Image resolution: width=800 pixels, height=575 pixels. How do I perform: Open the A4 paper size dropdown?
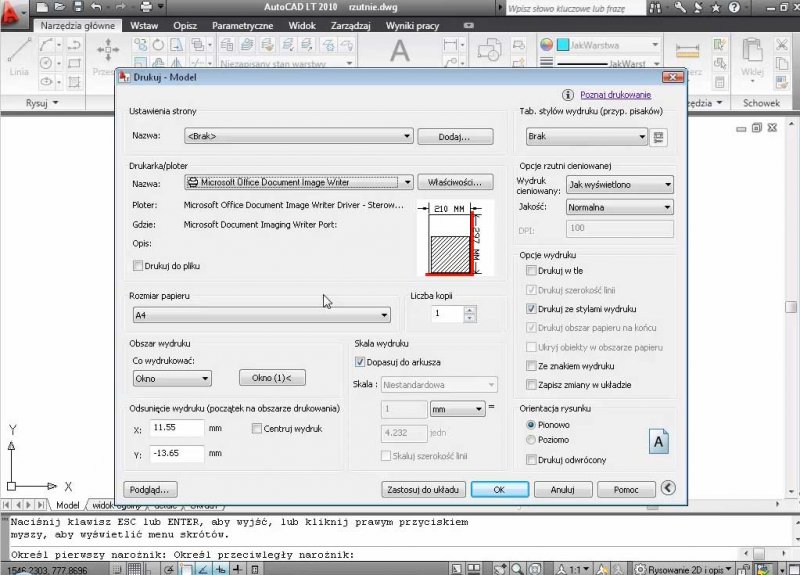pos(260,315)
